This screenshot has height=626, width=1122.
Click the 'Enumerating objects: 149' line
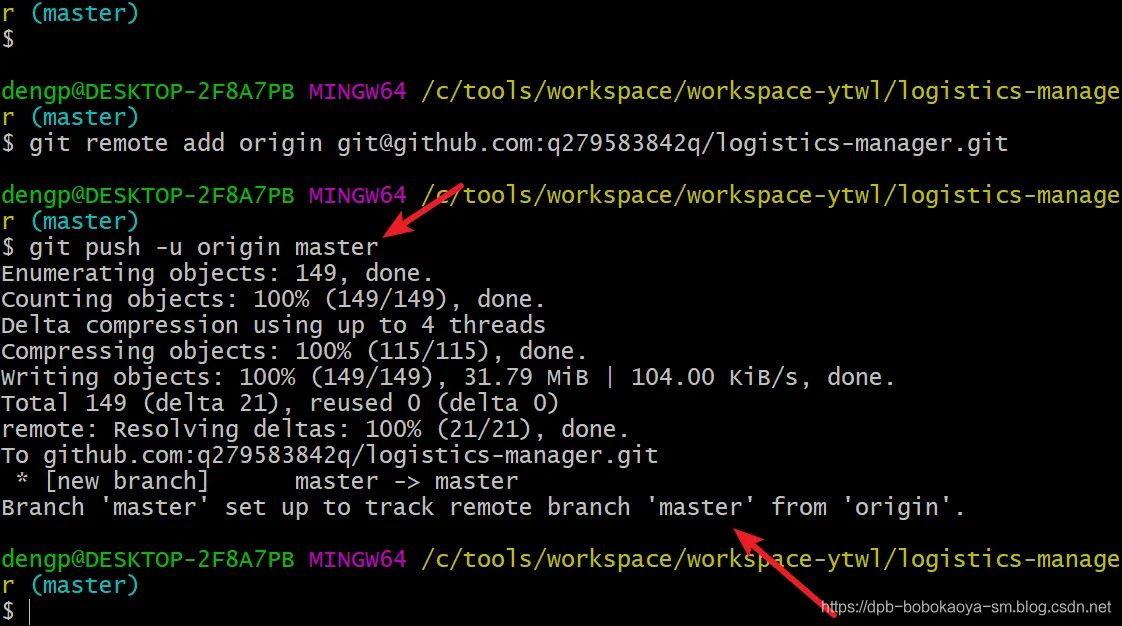point(217,273)
